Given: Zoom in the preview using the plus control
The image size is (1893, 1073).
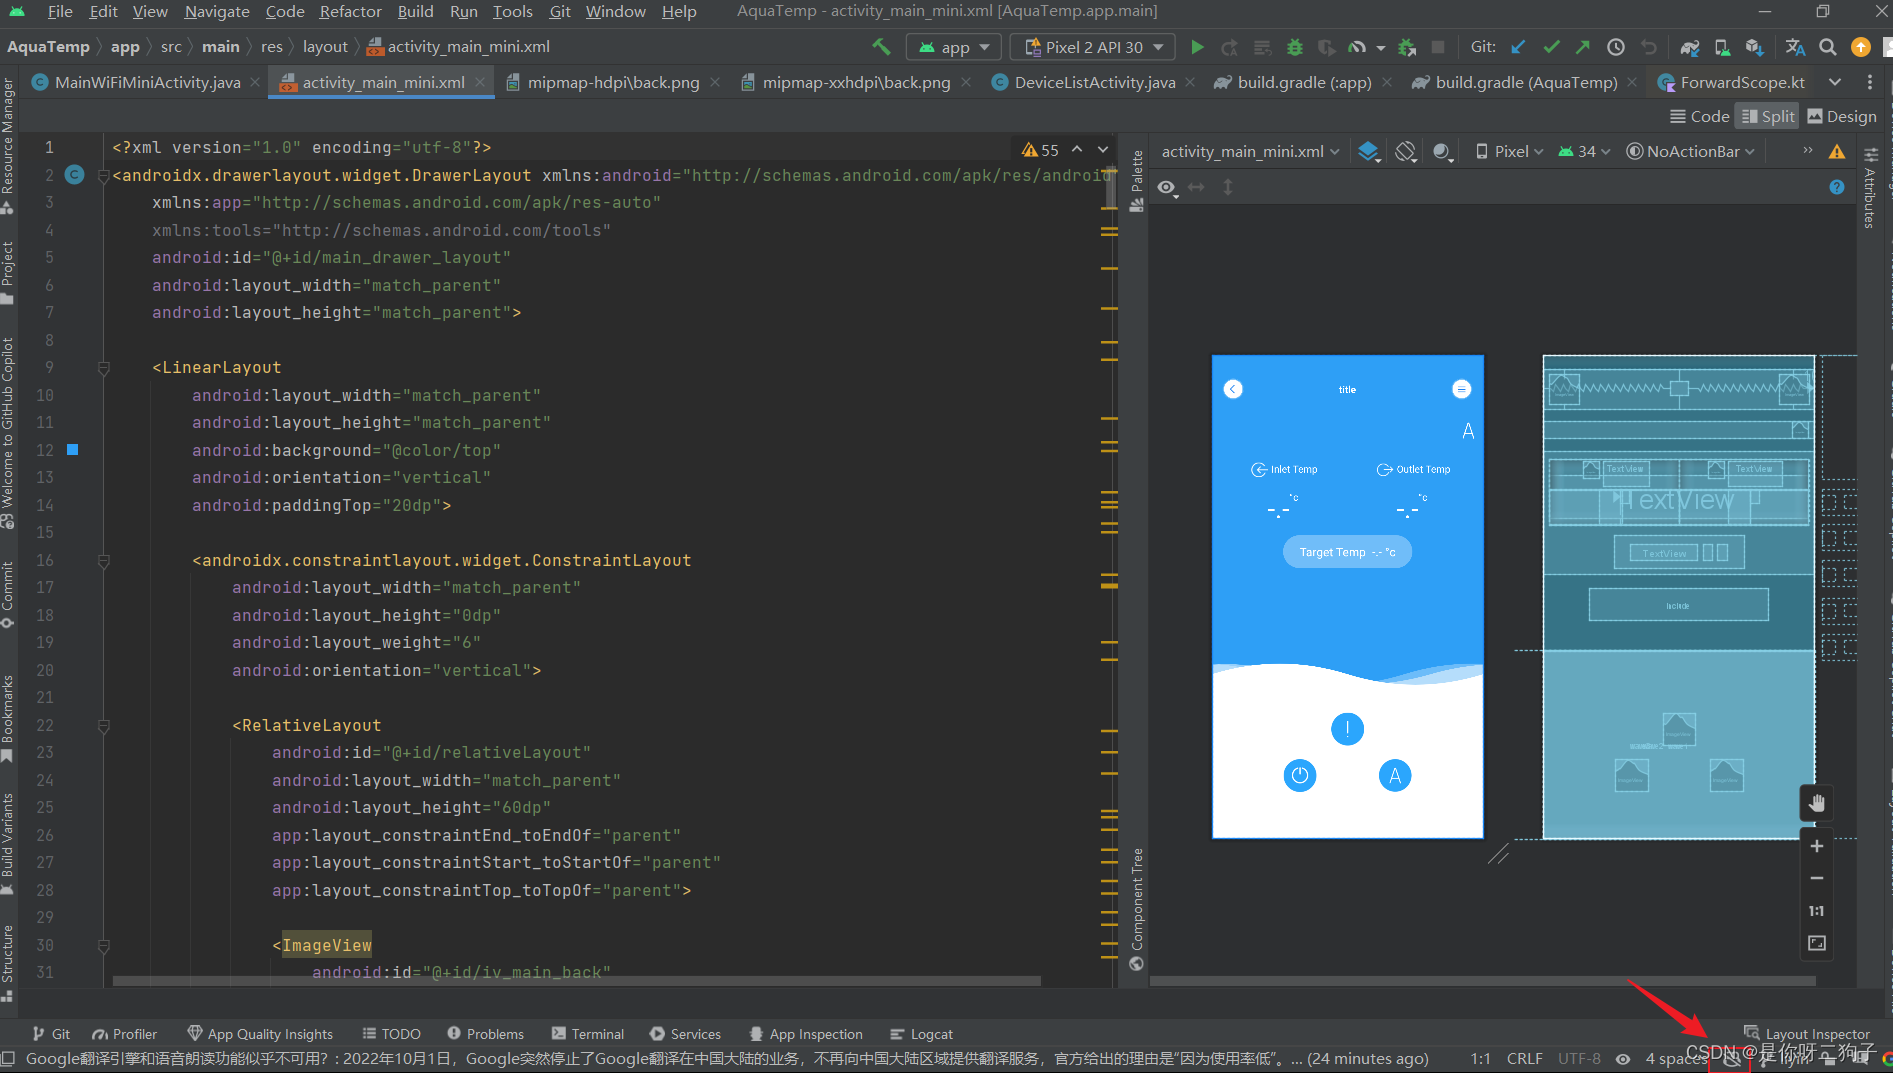Looking at the screenshot, I should pyautogui.click(x=1817, y=845).
